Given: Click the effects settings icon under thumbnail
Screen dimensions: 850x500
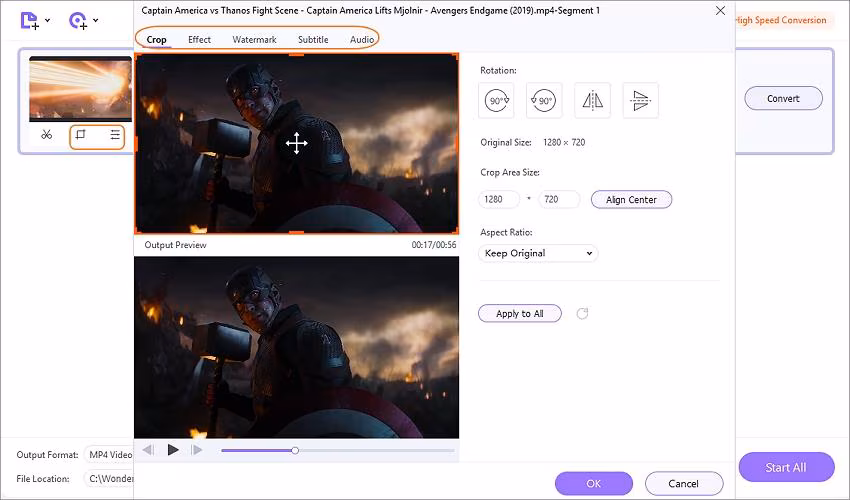Looking at the screenshot, I should click(x=115, y=134).
